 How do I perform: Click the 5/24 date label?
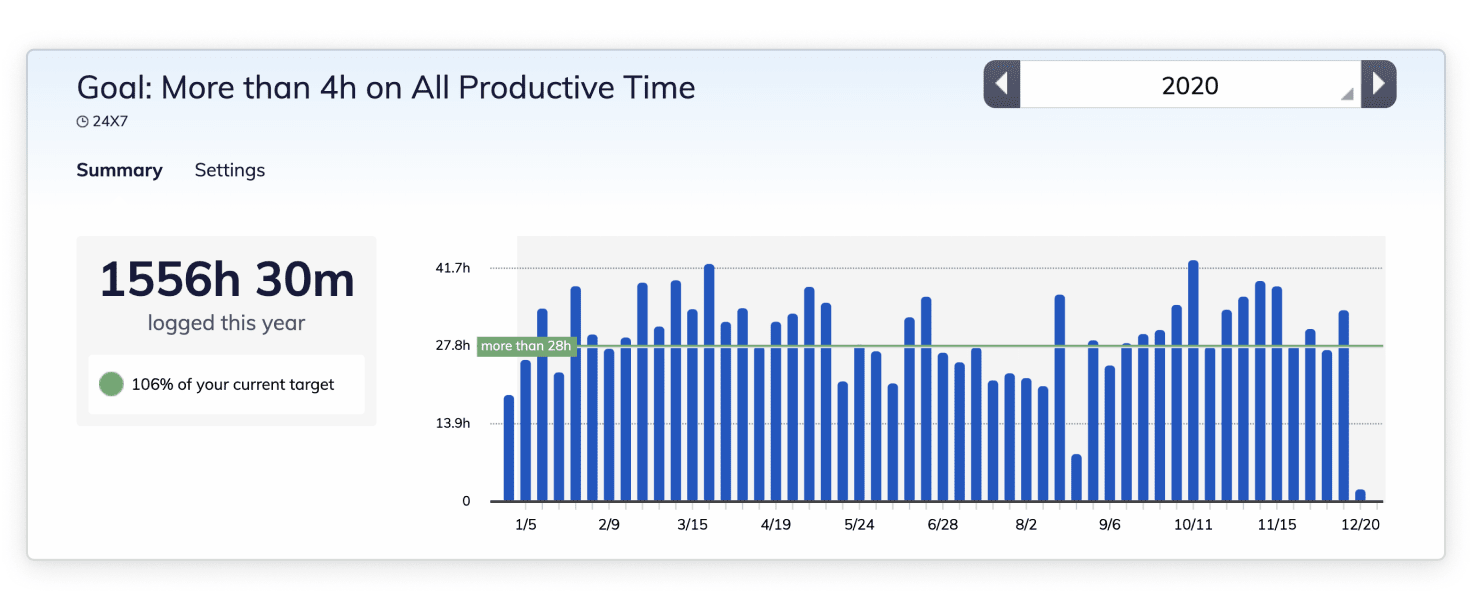point(860,523)
